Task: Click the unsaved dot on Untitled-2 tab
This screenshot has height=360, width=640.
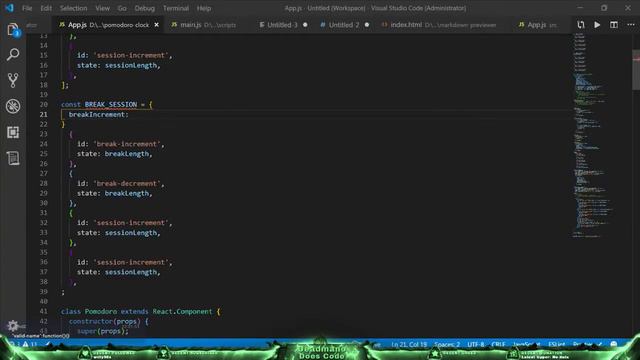Action: click(x=367, y=25)
